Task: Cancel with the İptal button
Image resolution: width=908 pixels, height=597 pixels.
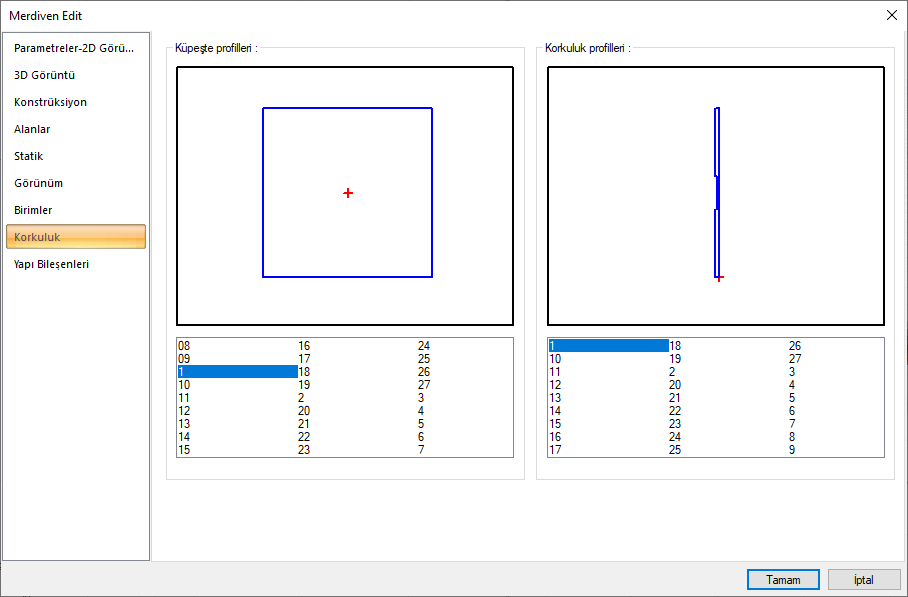Action: (863, 580)
